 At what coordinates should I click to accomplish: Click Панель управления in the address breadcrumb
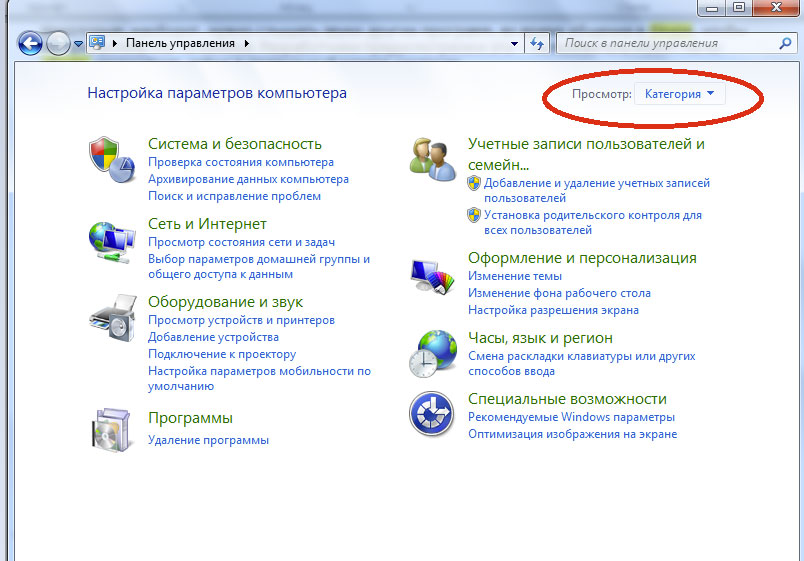click(x=180, y=44)
